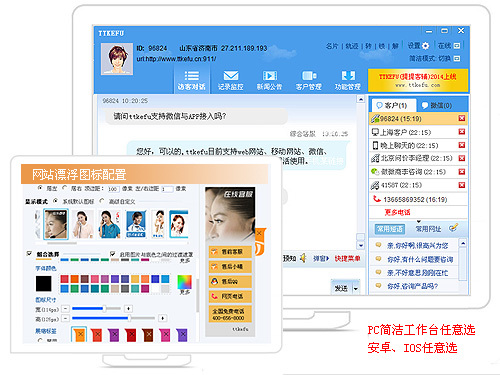Screen dimensions: 500x375
Task: Close the floating preview with orange X tab
Action: 260,234
